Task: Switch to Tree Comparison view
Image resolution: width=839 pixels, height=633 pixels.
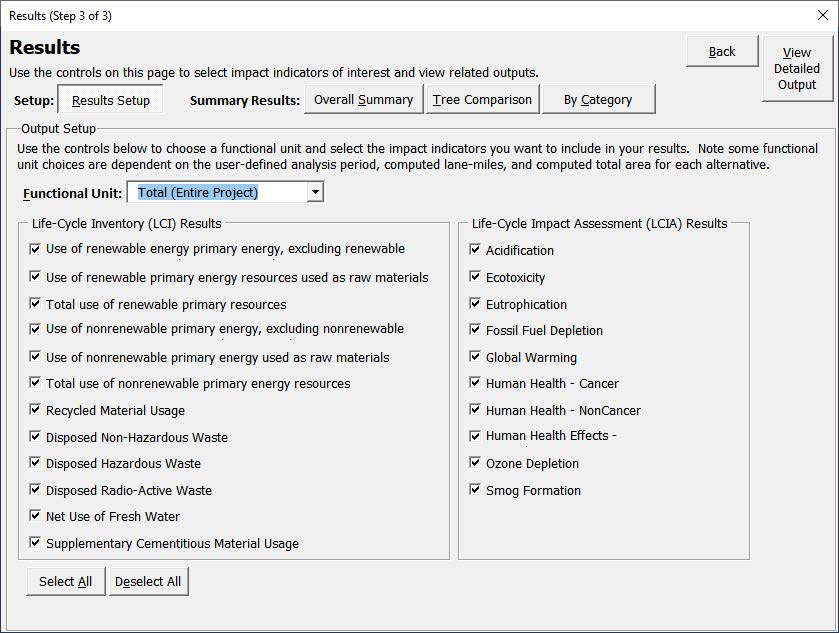Action: (x=482, y=100)
